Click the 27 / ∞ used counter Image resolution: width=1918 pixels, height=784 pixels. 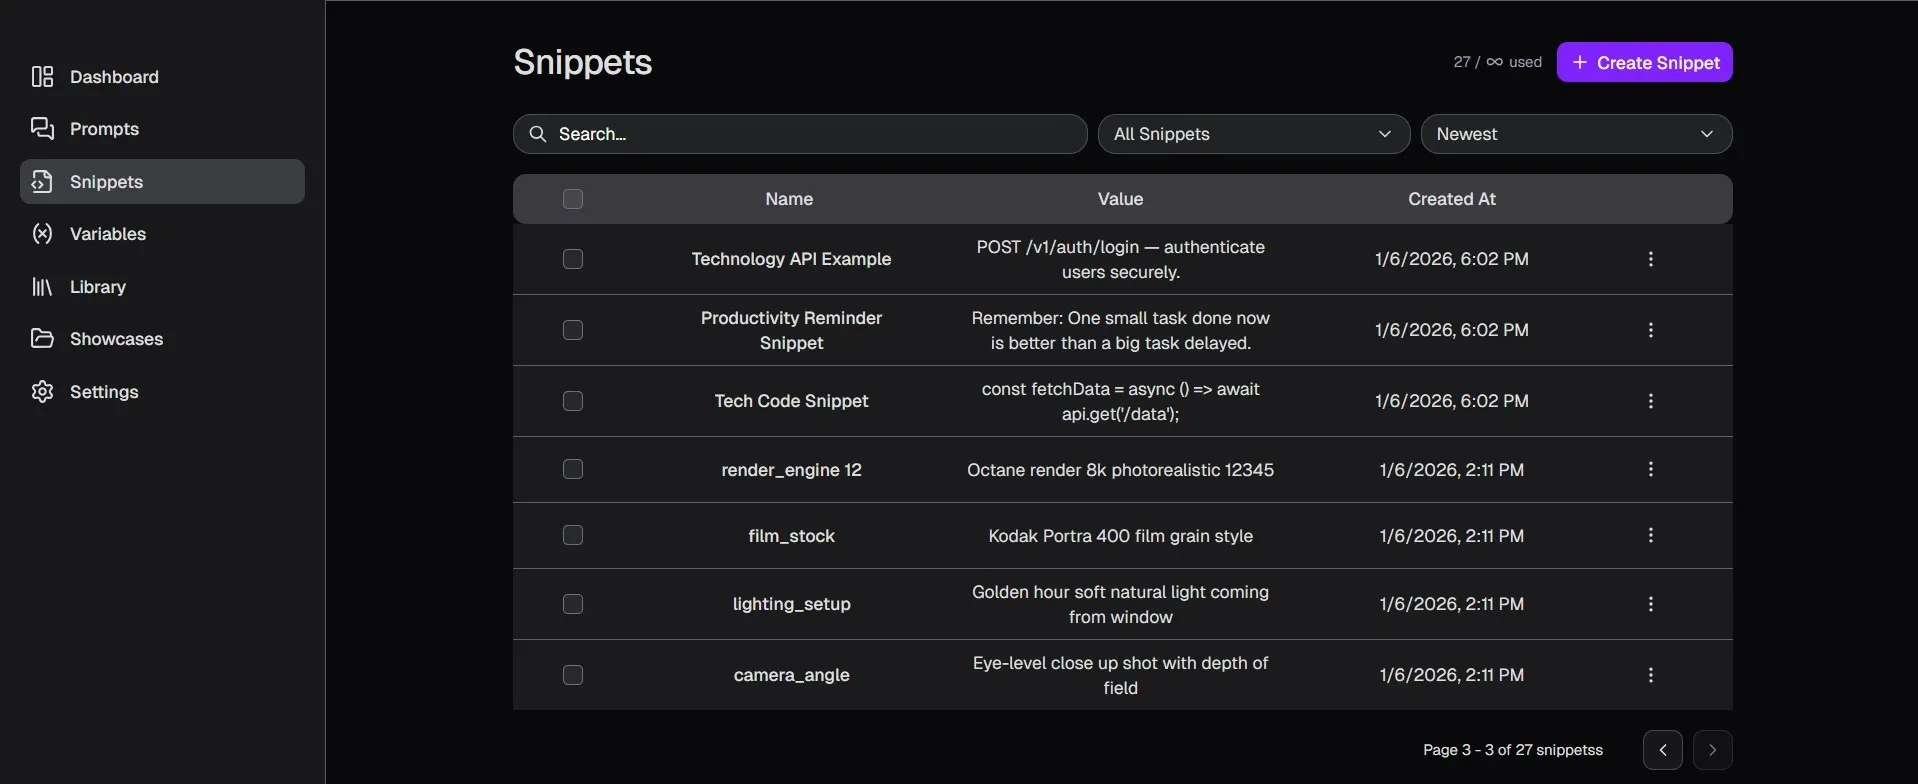click(x=1497, y=62)
